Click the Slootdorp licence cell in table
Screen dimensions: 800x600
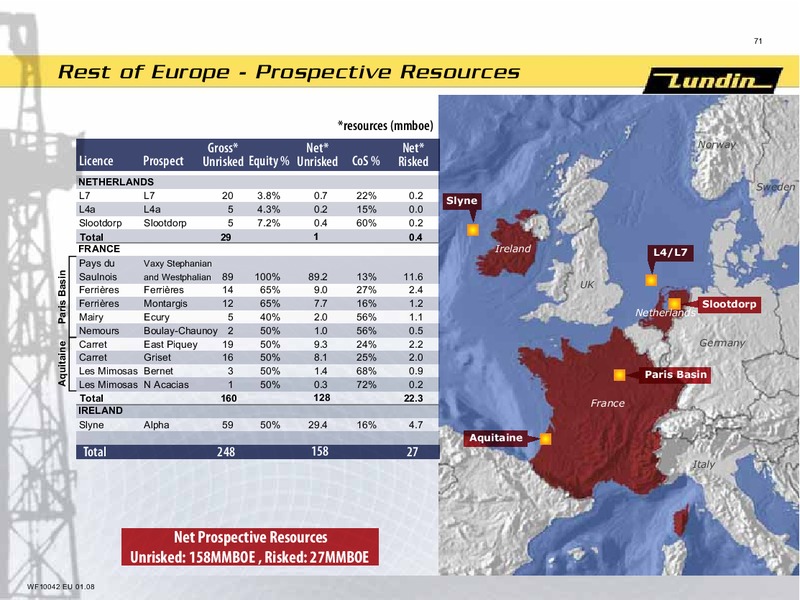tap(101, 223)
